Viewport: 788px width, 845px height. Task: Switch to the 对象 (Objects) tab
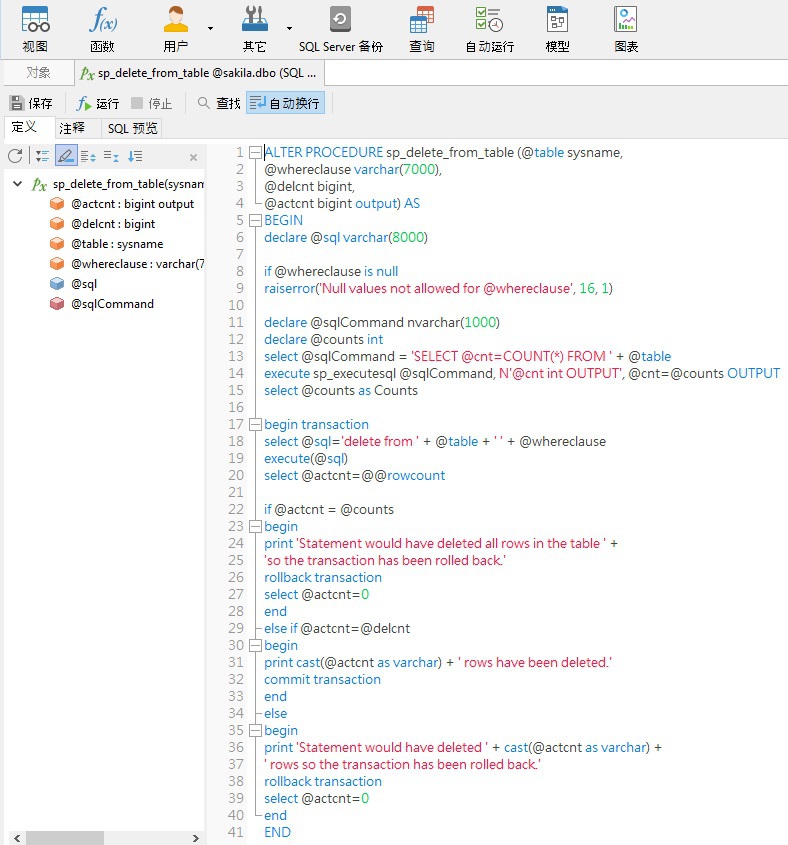pyautogui.click(x=39, y=73)
